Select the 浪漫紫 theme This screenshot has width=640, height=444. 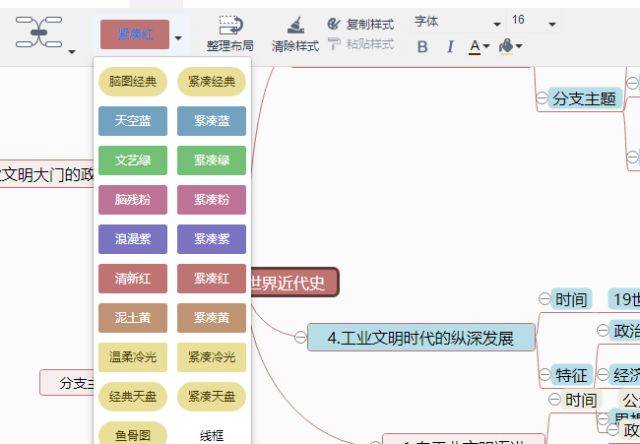coord(133,239)
